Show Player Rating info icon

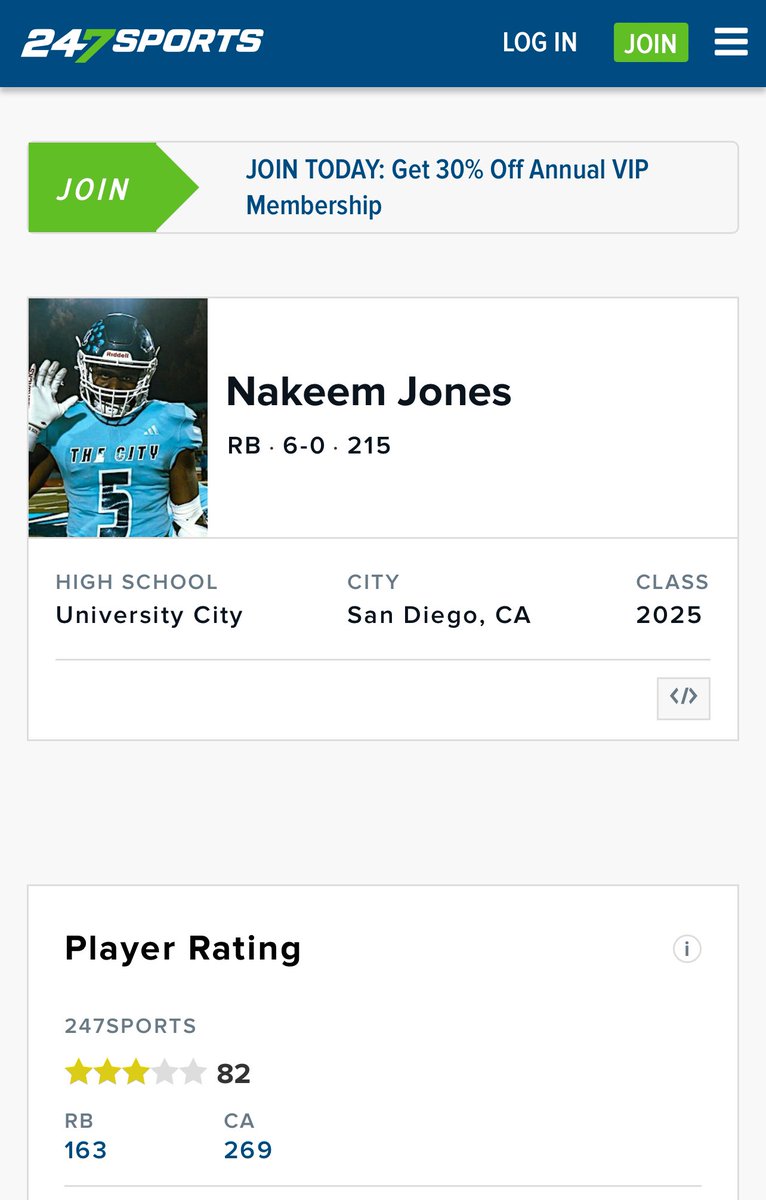point(687,948)
